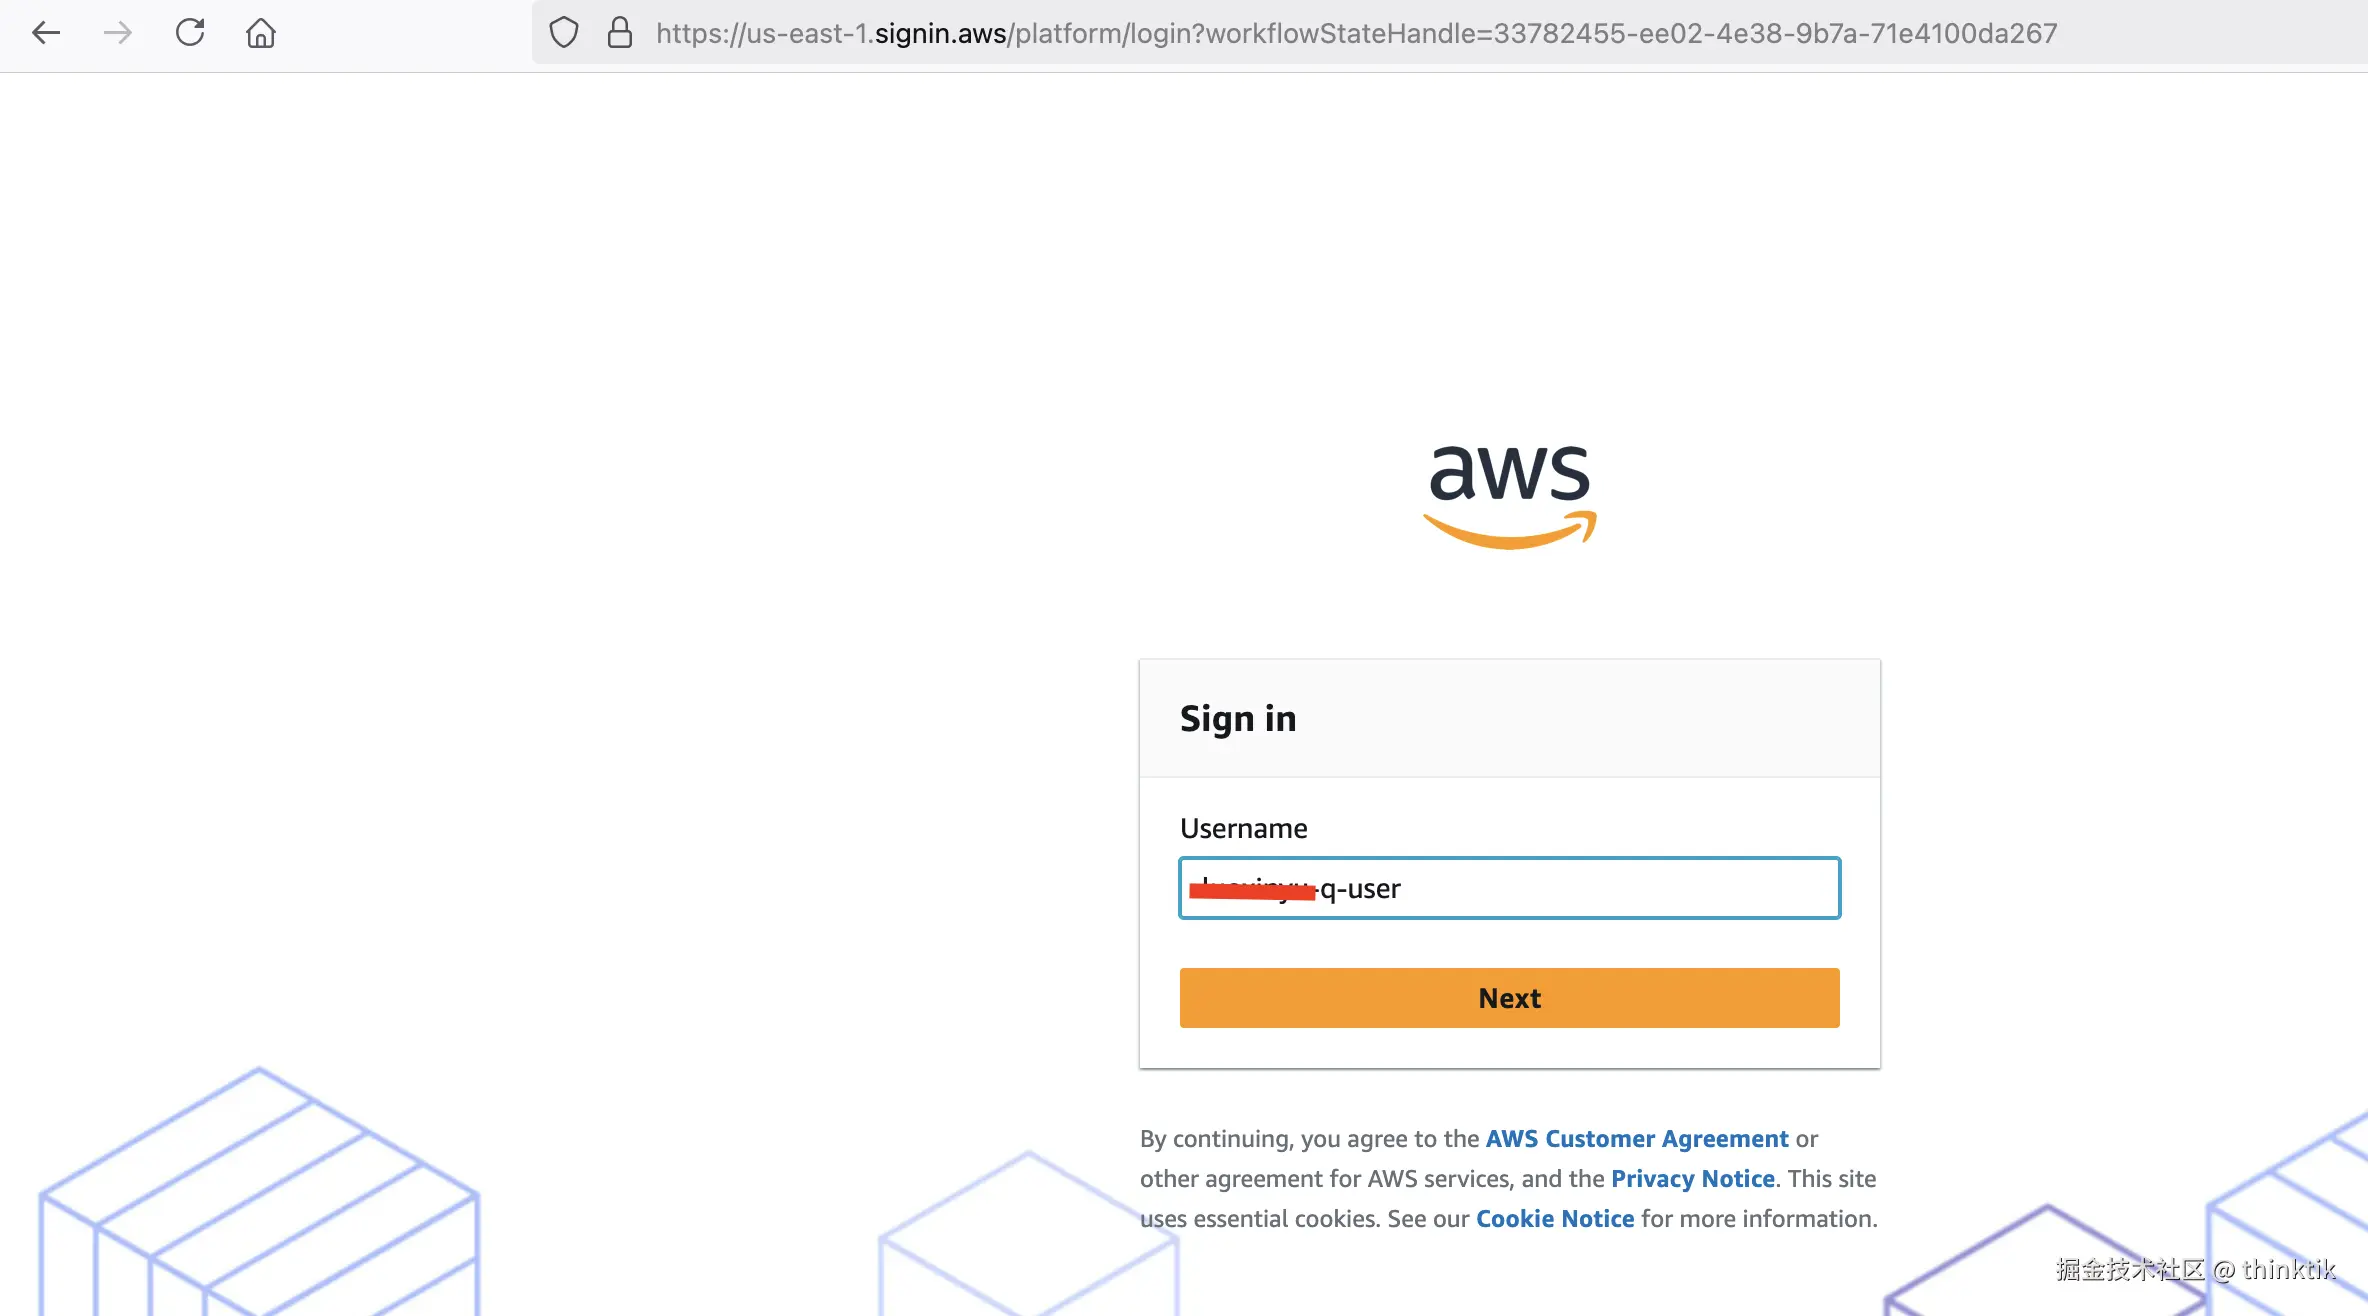Open the Cookie Notice link
The width and height of the screenshot is (2368, 1316).
[x=1554, y=1219]
